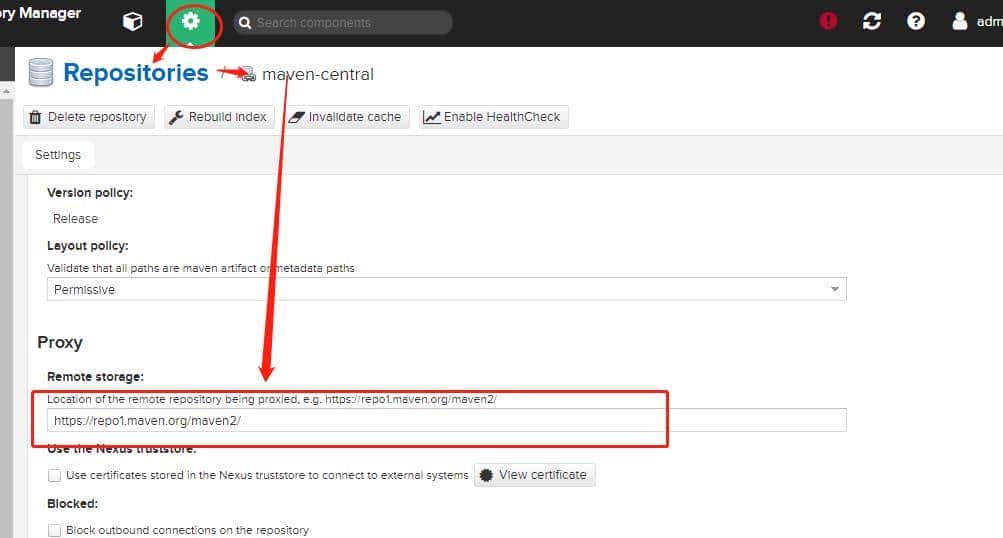Viewport: 1003px width, 538px height.
Task: Click the Proxy section heading
Action: tap(60, 342)
